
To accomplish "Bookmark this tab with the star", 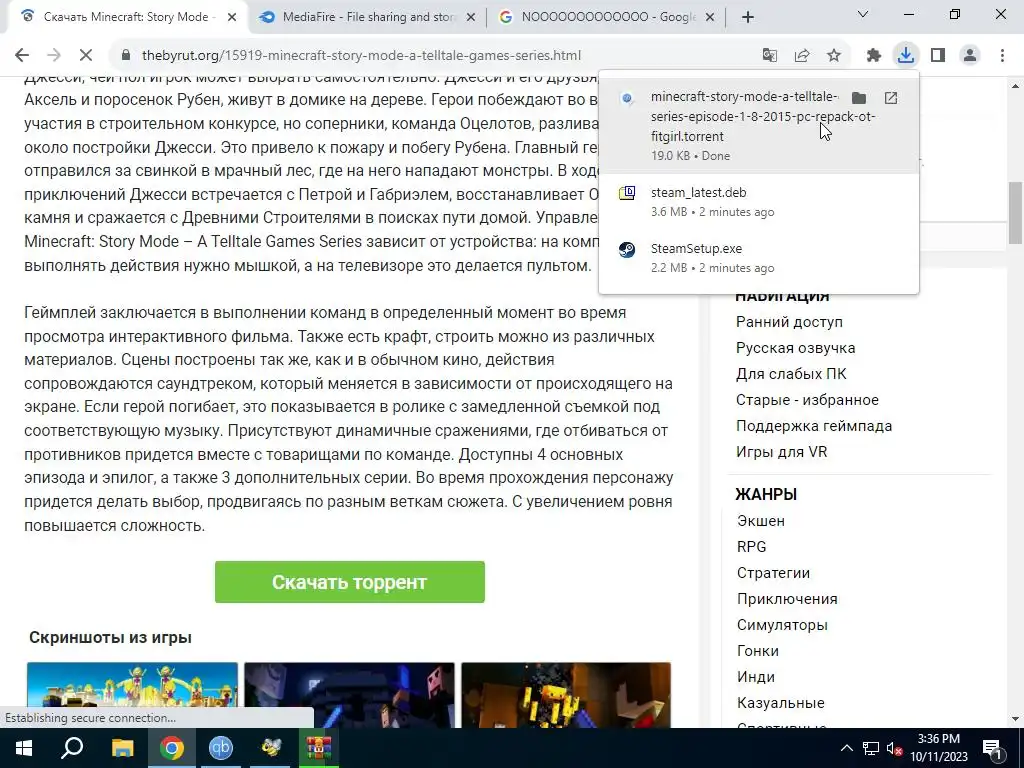I will click(834, 56).
